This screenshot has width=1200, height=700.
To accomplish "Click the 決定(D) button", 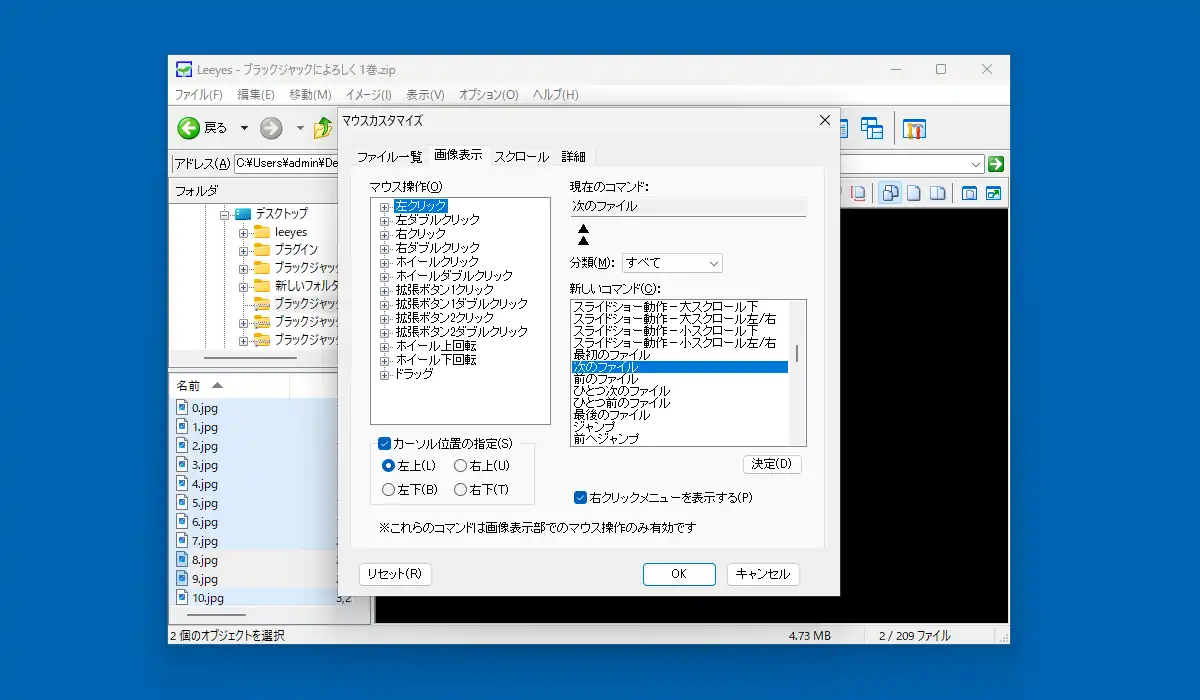I will tap(772, 464).
